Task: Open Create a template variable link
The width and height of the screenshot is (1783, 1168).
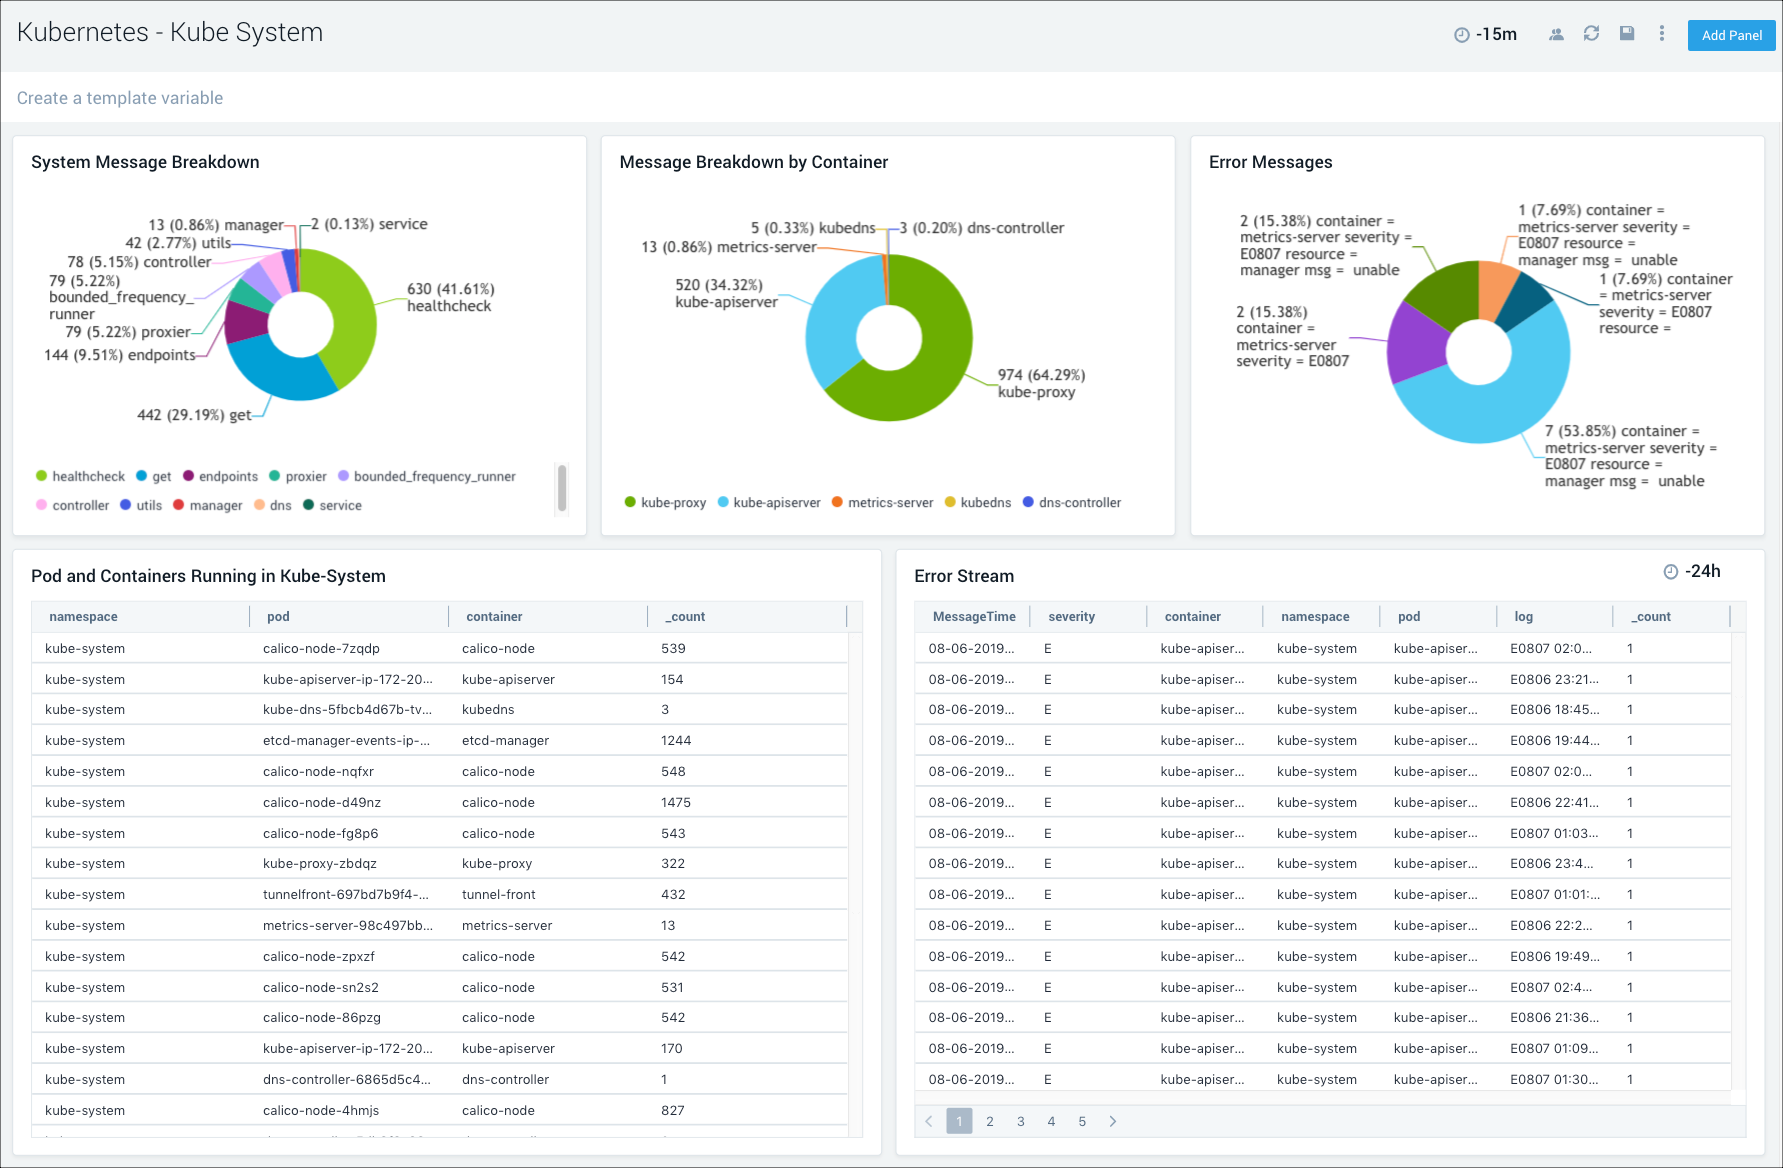Action: click(x=119, y=97)
